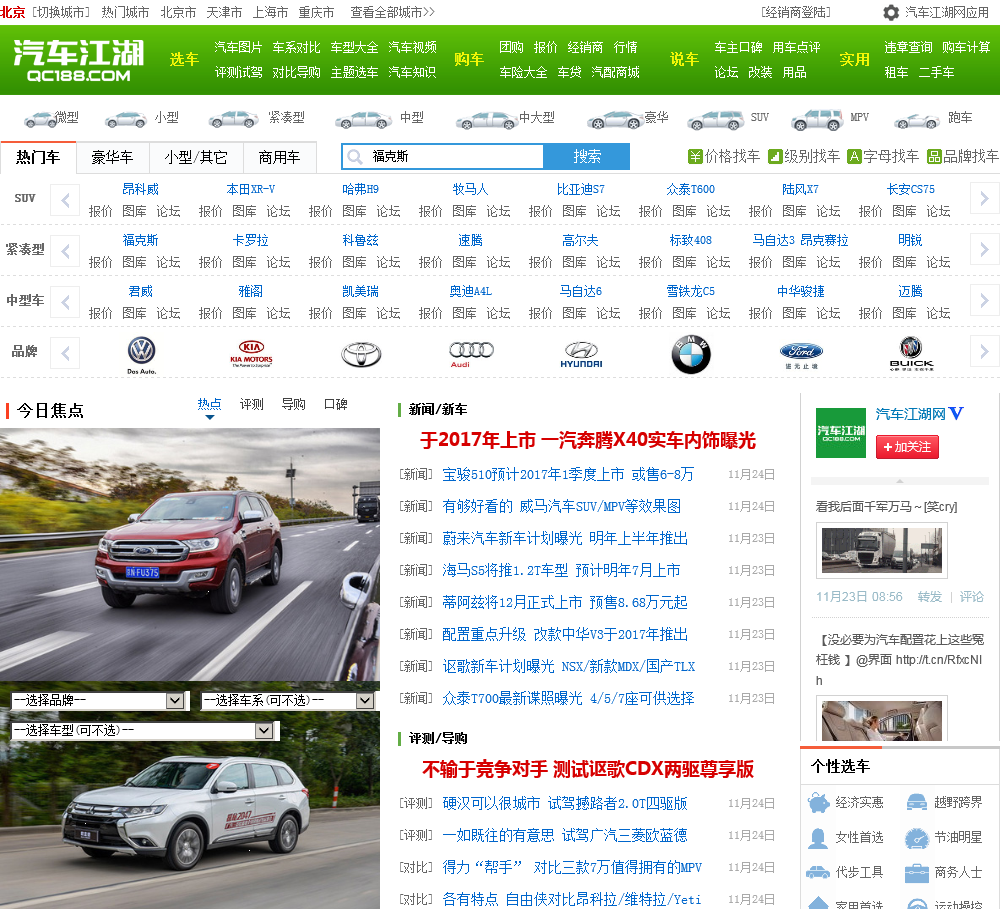Show previous SUV row models

point(65,200)
